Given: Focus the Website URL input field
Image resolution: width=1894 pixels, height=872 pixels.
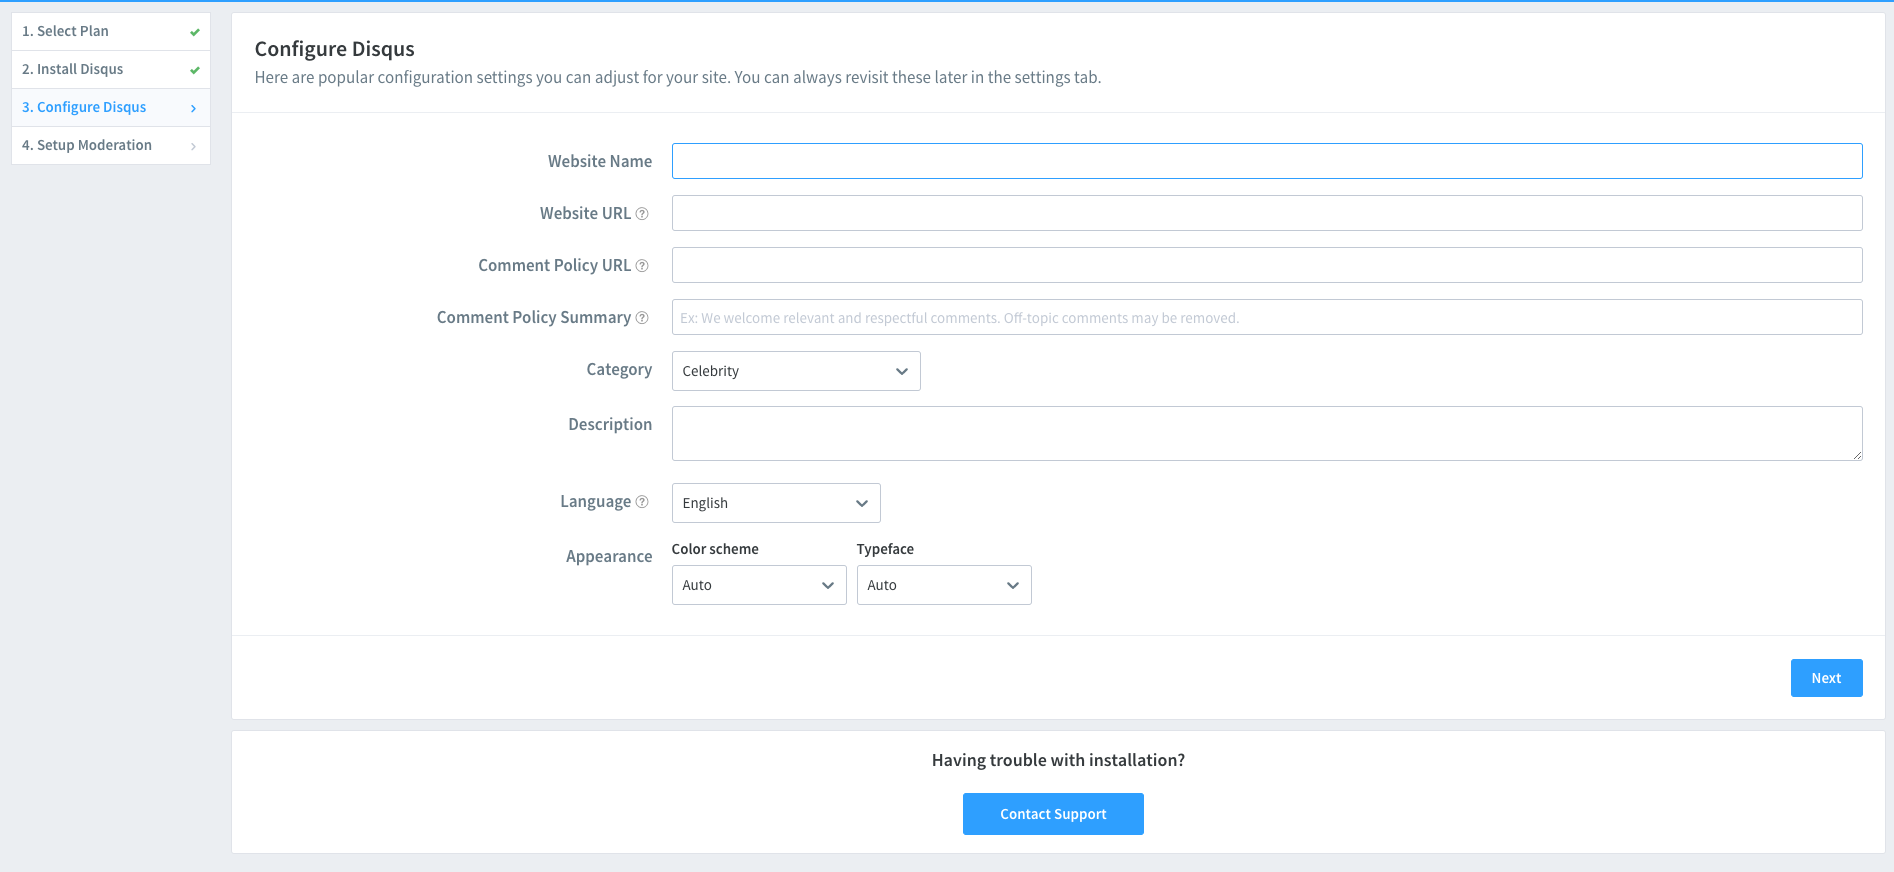Looking at the screenshot, I should coord(1267,213).
